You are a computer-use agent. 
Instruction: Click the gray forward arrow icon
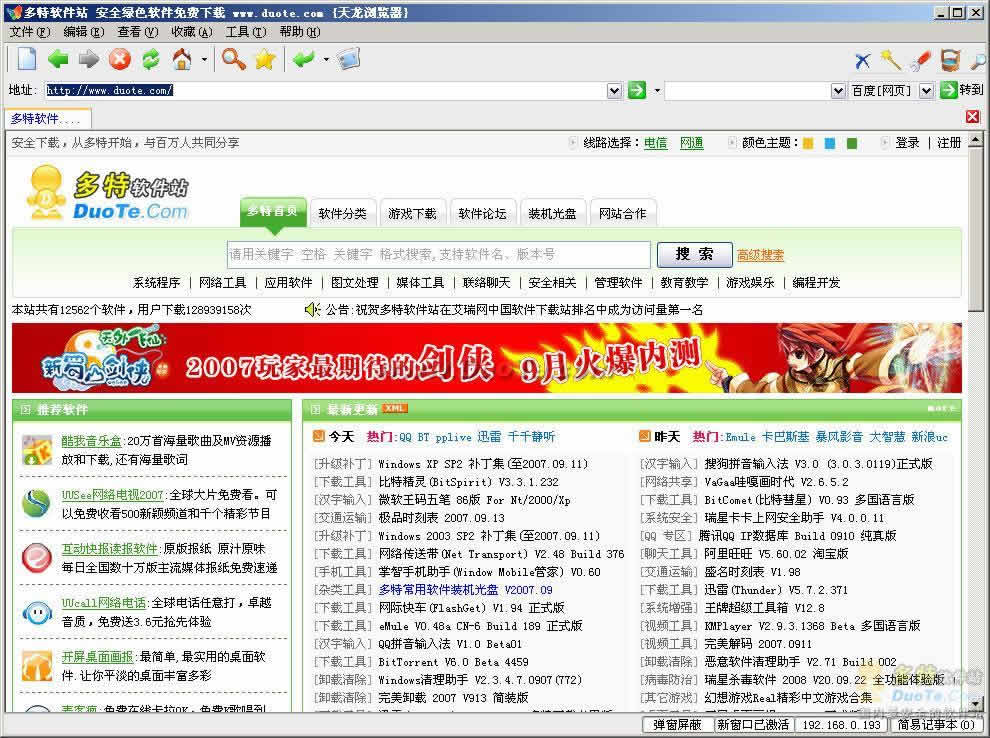point(89,59)
